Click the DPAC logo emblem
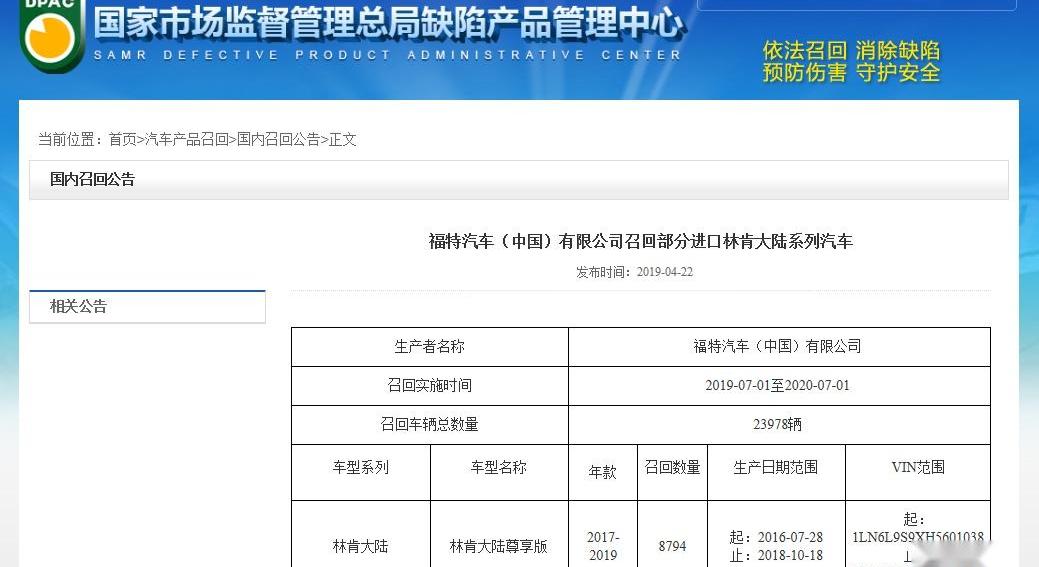1039x567 pixels. [52, 34]
